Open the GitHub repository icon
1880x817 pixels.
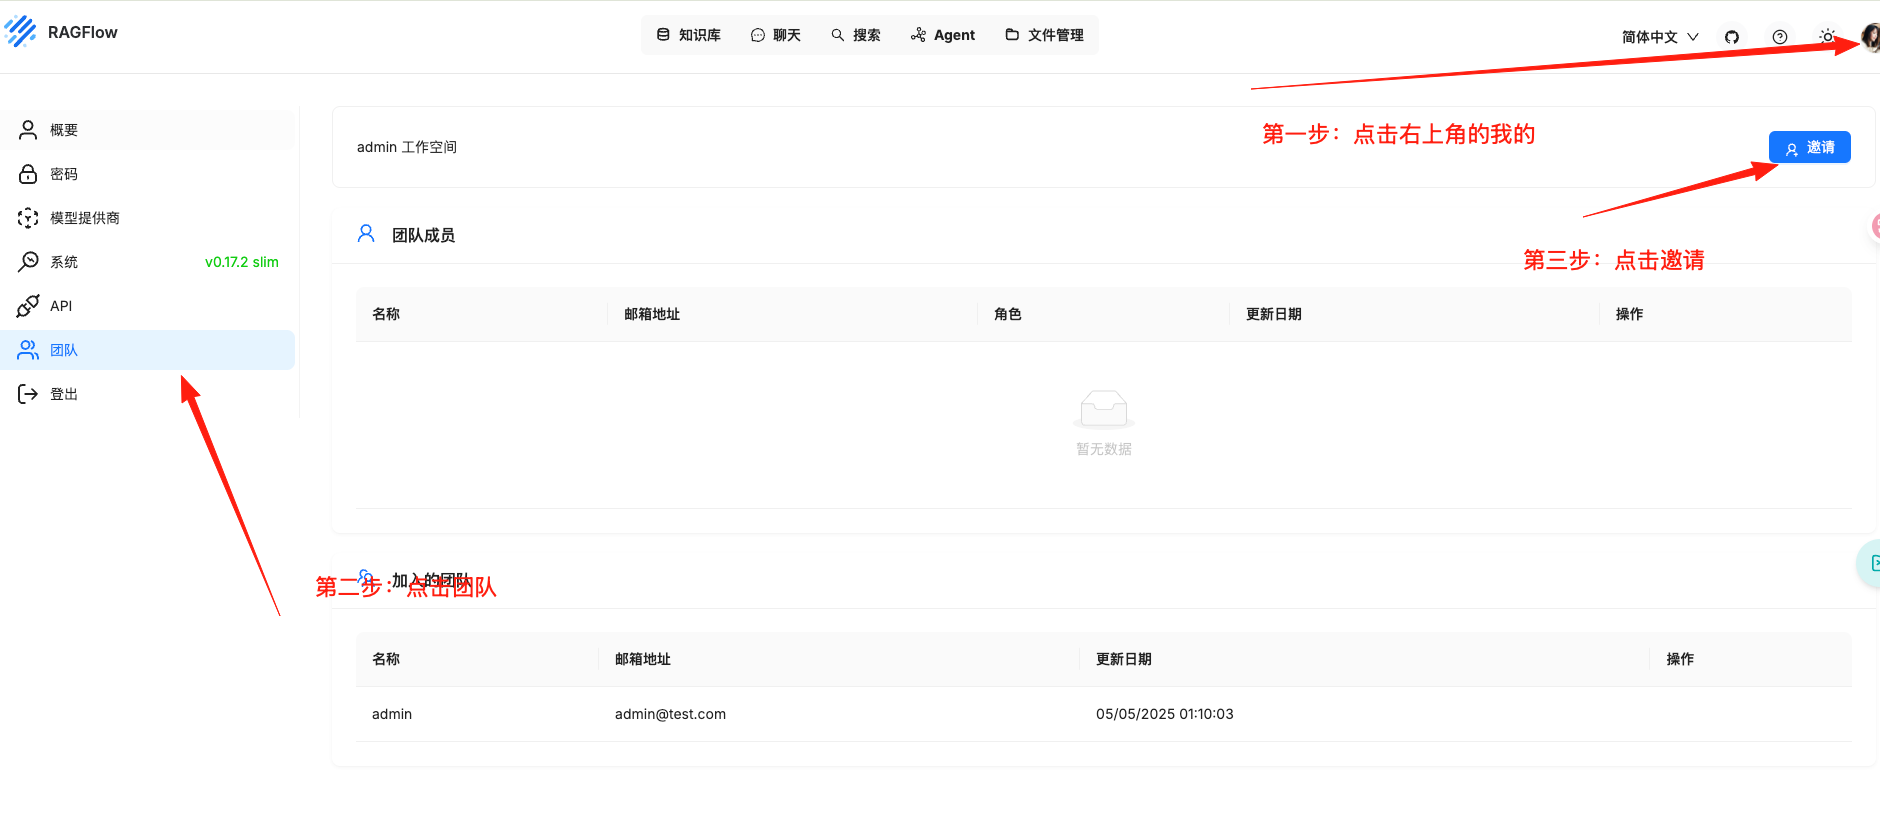click(x=1732, y=37)
